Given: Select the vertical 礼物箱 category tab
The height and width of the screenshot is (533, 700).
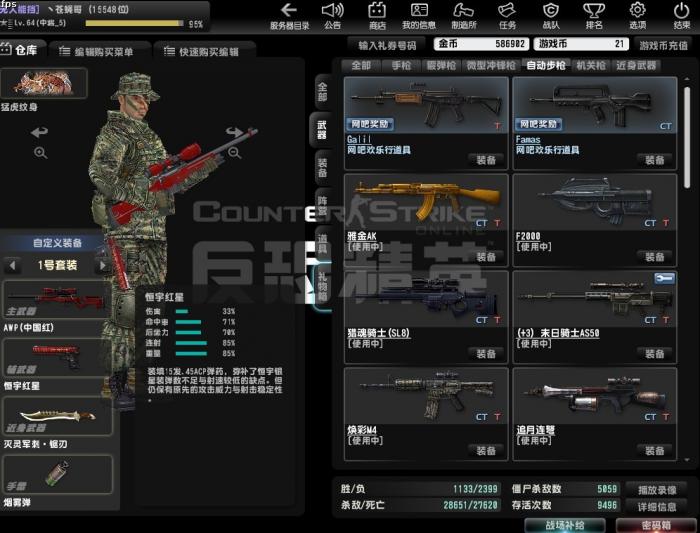Looking at the screenshot, I should tap(322, 286).
